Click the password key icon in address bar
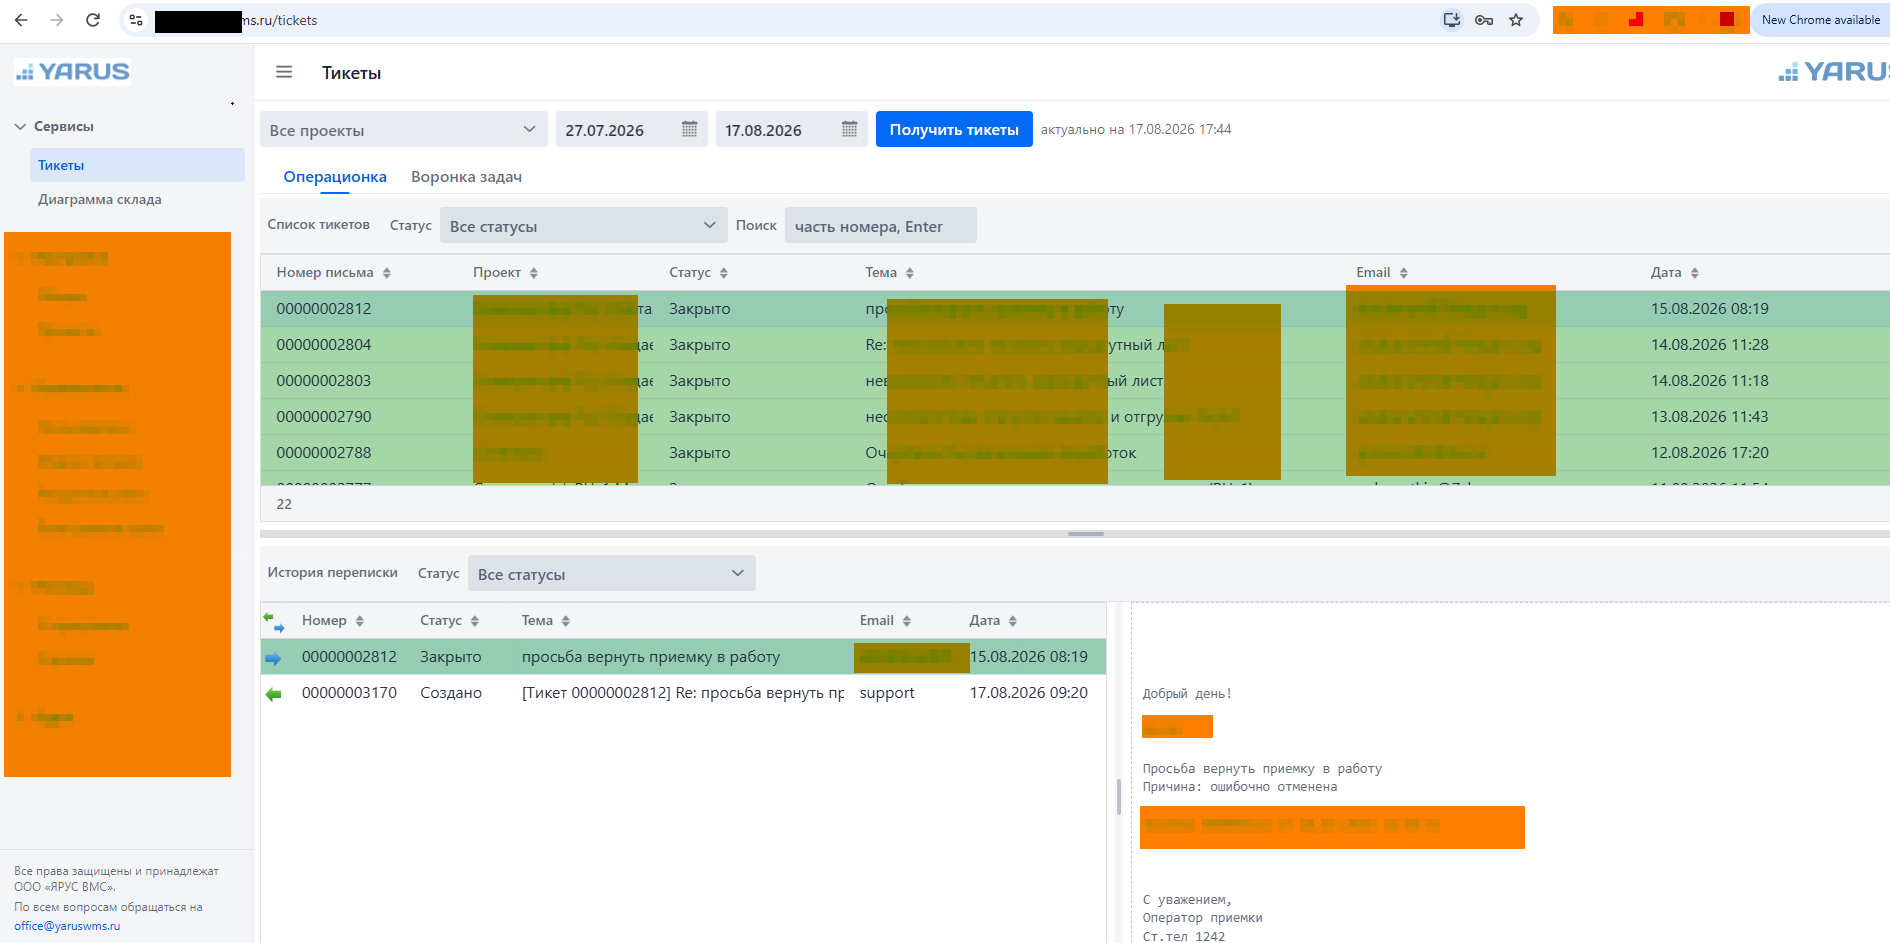The height and width of the screenshot is (943, 1890). 1484,20
